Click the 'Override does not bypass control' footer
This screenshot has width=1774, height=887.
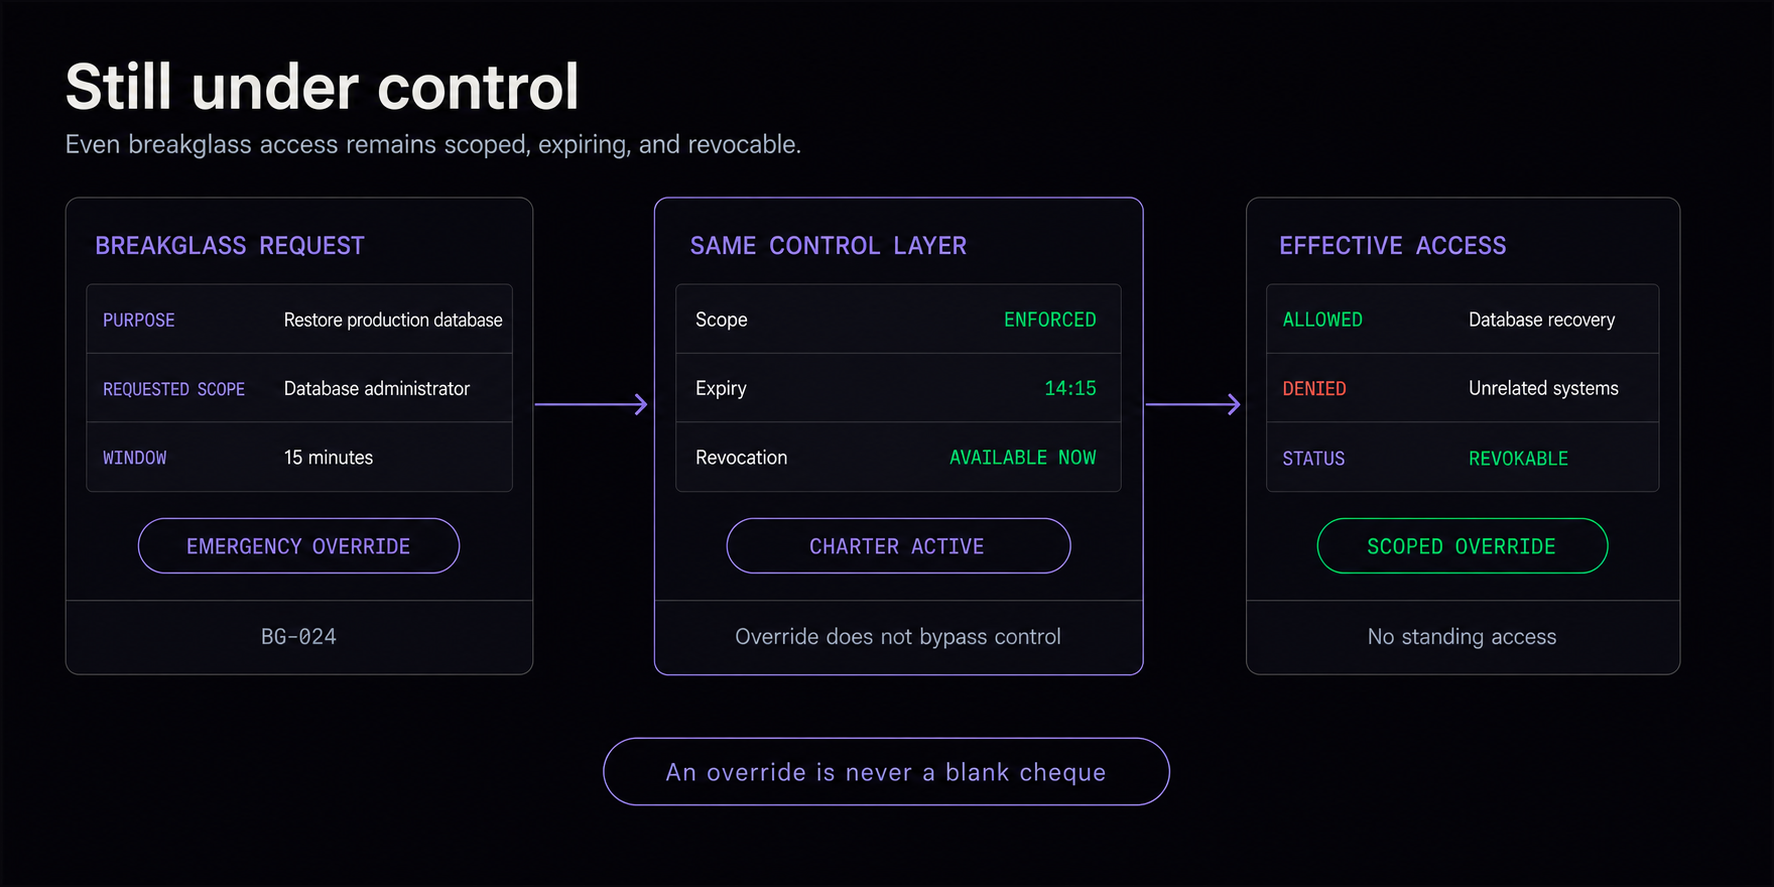coord(898,637)
